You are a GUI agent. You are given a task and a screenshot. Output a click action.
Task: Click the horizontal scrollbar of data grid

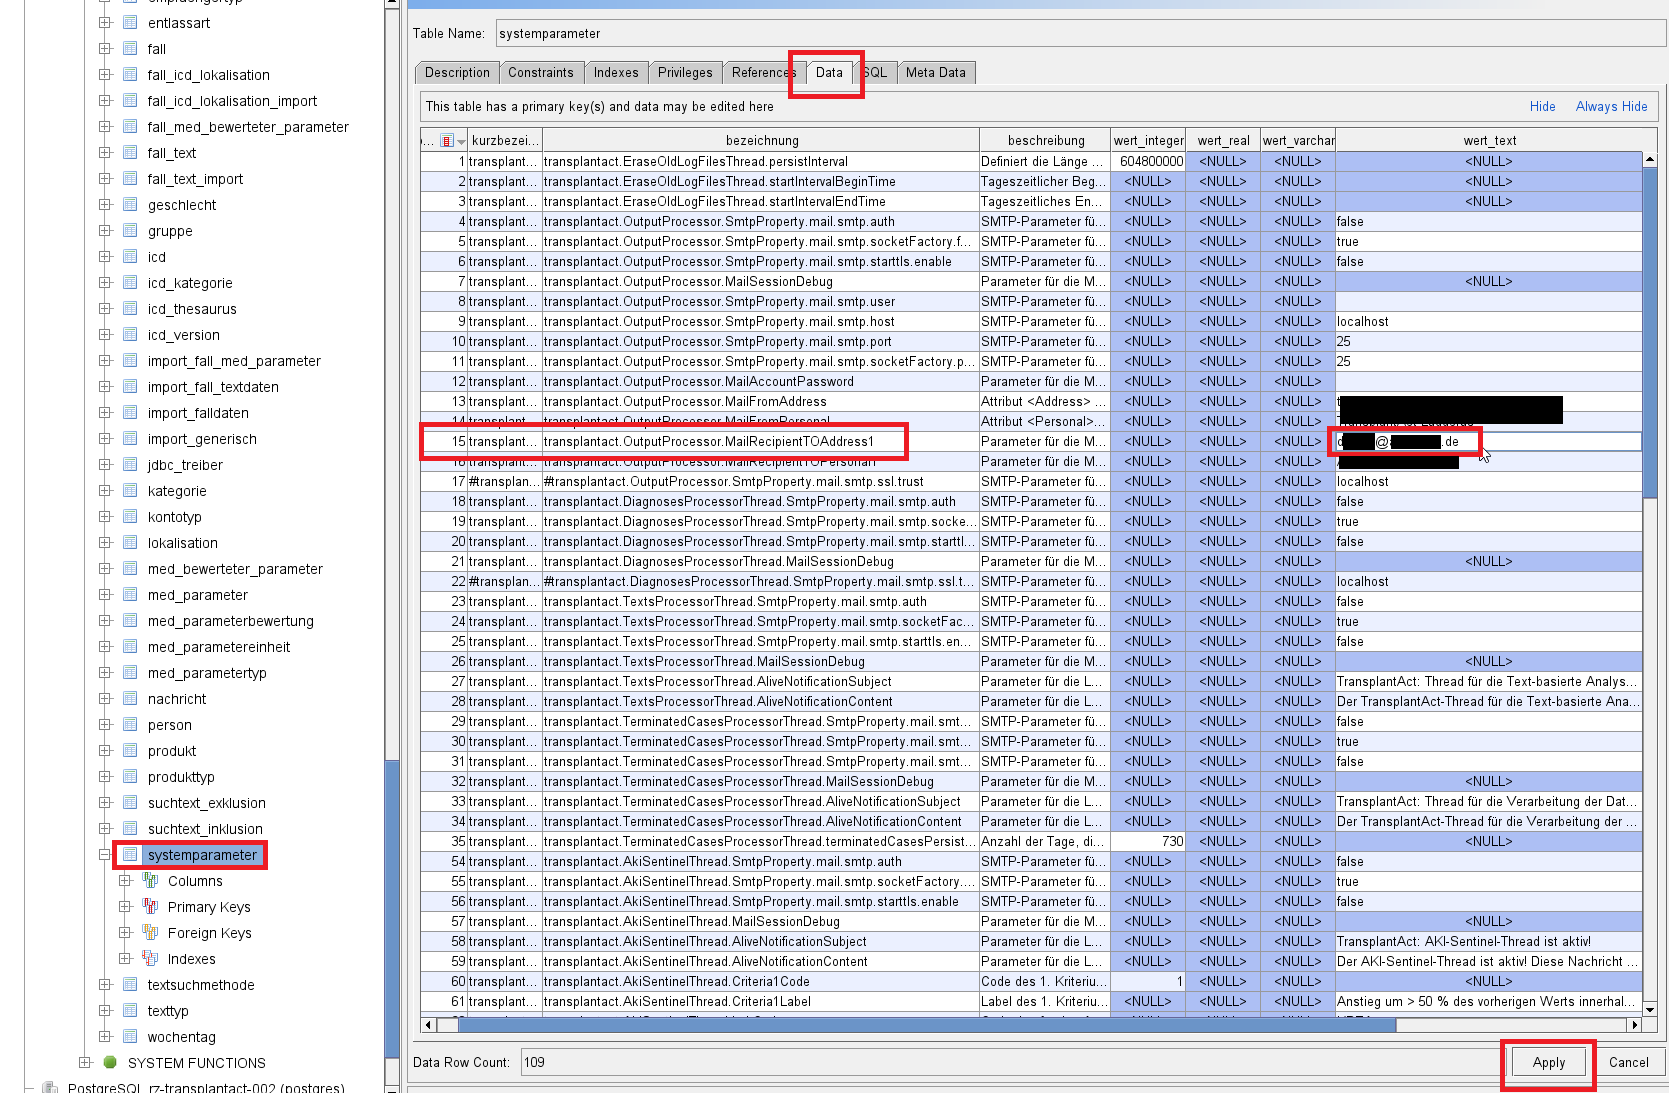coord(925,1025)
